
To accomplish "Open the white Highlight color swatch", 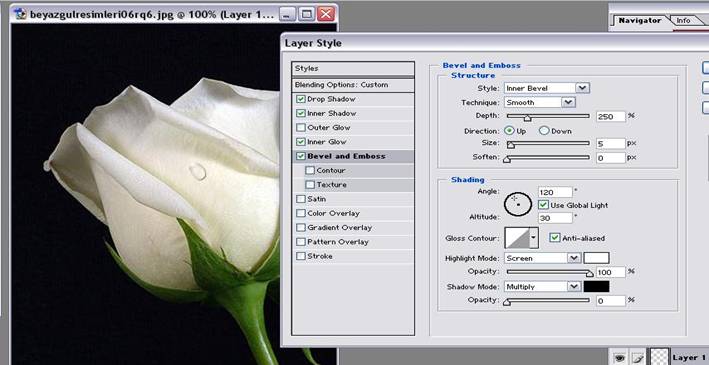I will (x=596, y=258).
